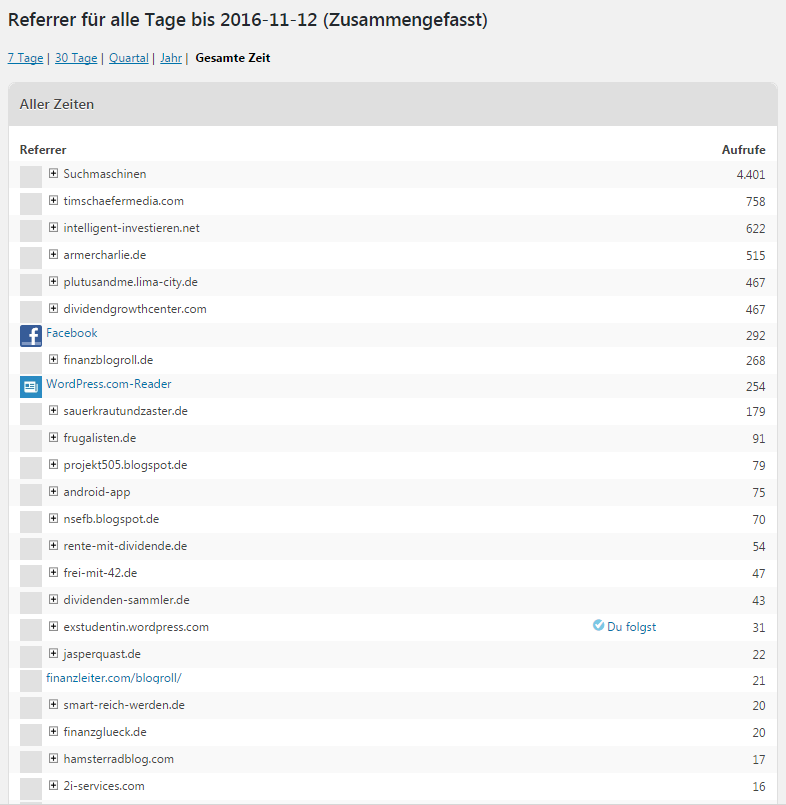The height and width of the screenshot is (805, 786).
Task: Expand the android-app referrer row
Action: [x=53, y=492]
